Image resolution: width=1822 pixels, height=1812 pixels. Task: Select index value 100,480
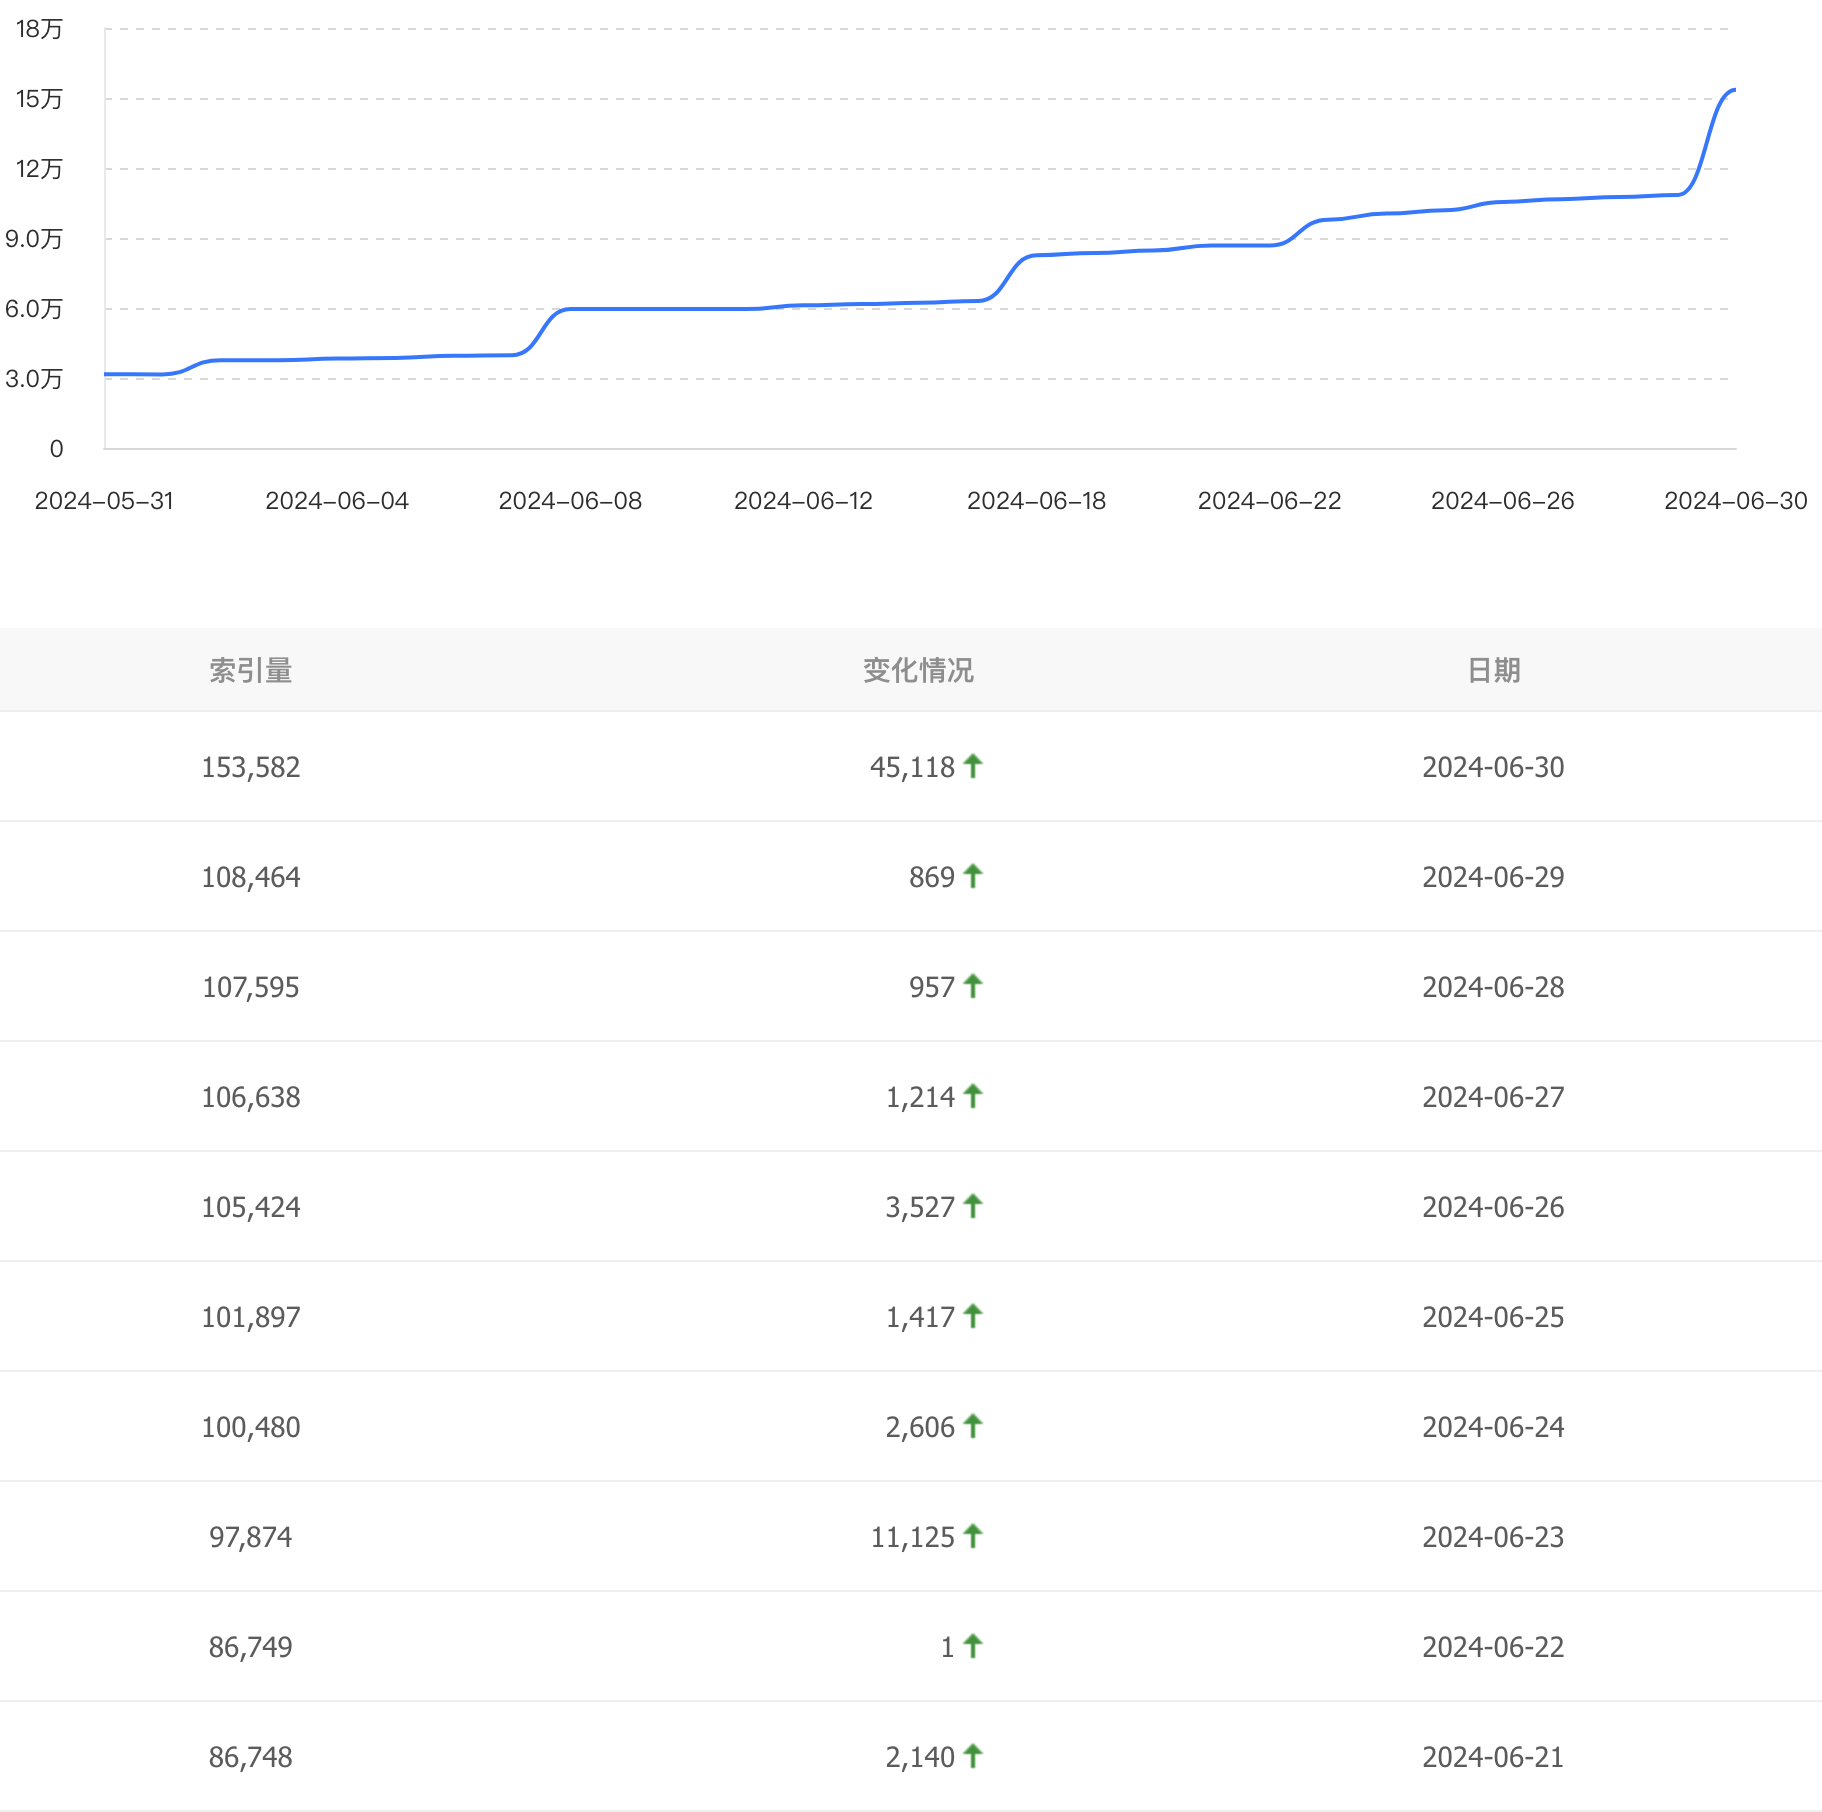pyautogui.click(x=251, y=1427)
